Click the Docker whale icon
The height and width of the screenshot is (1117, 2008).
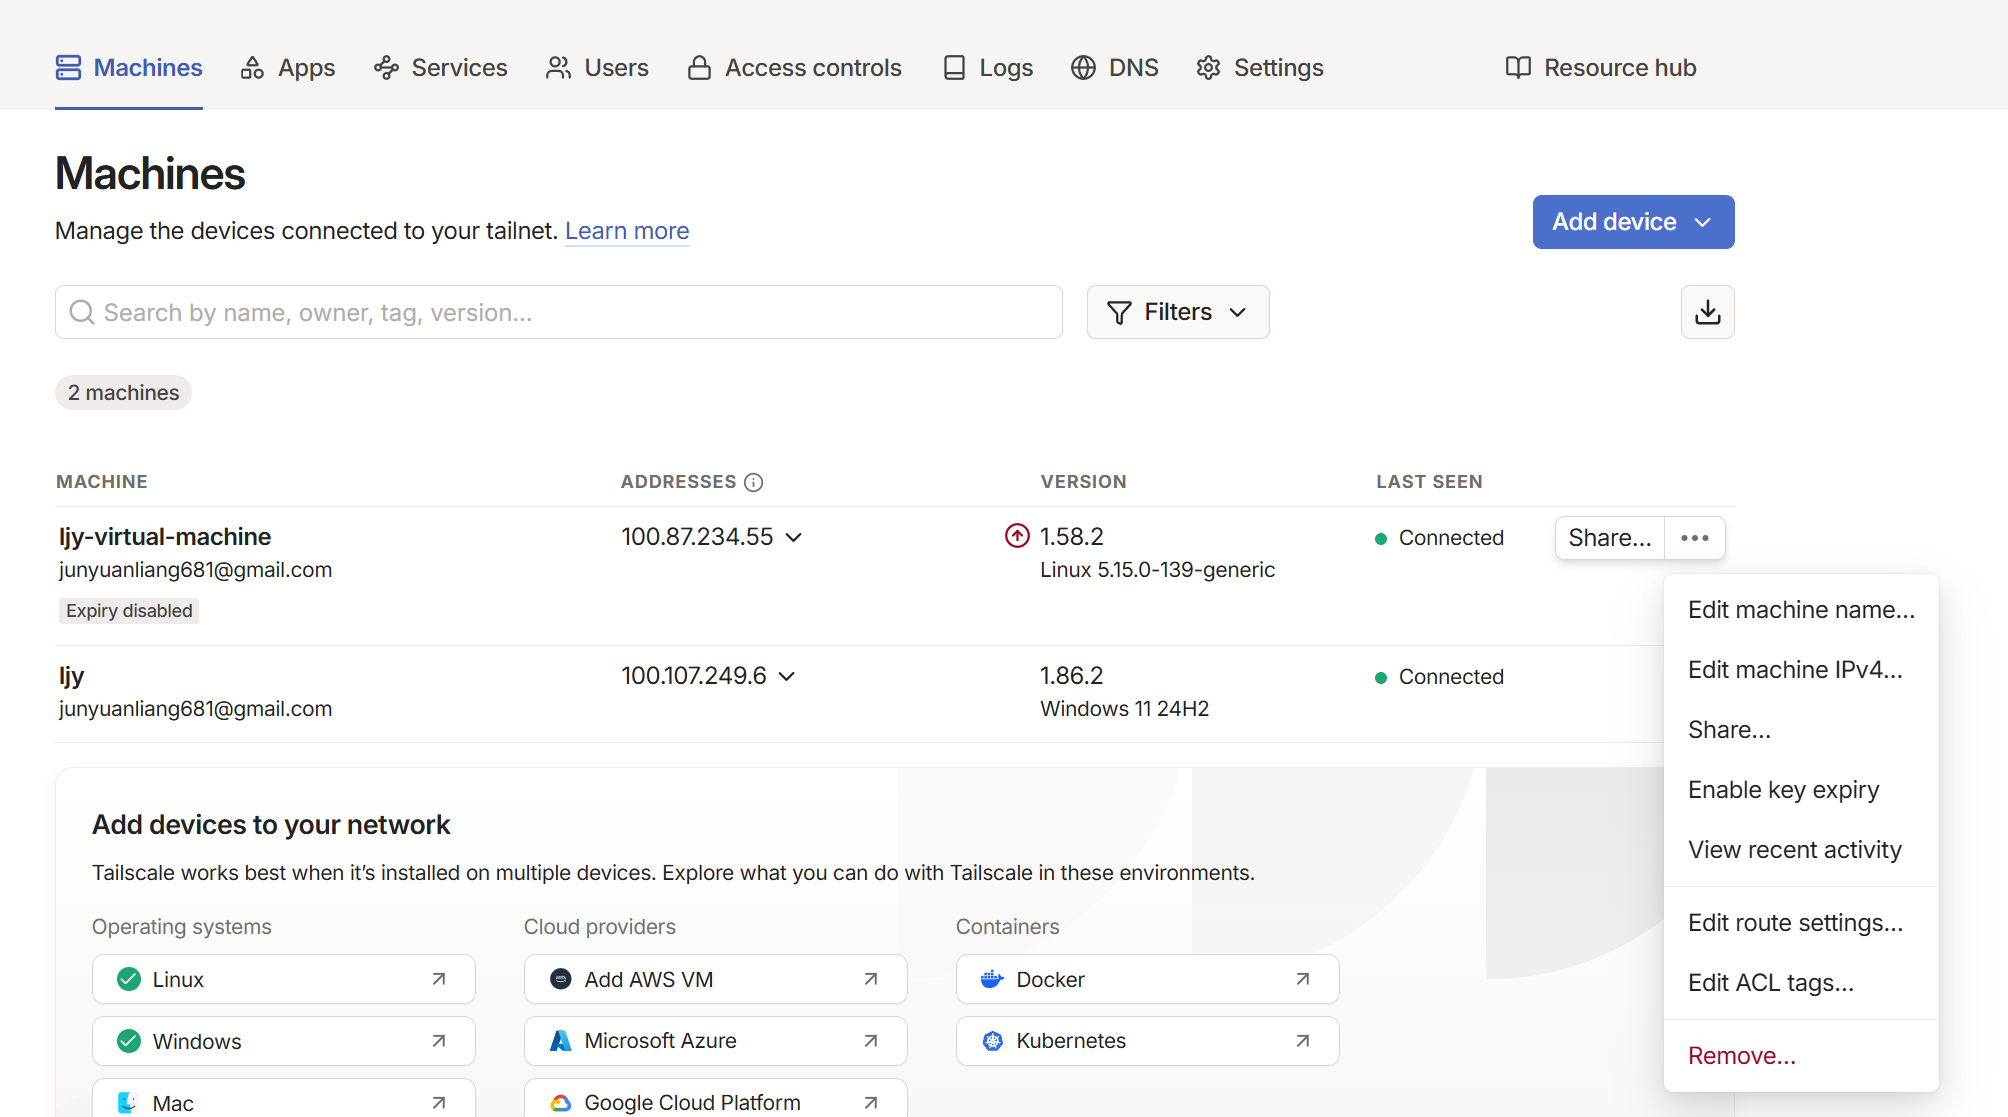992,979
